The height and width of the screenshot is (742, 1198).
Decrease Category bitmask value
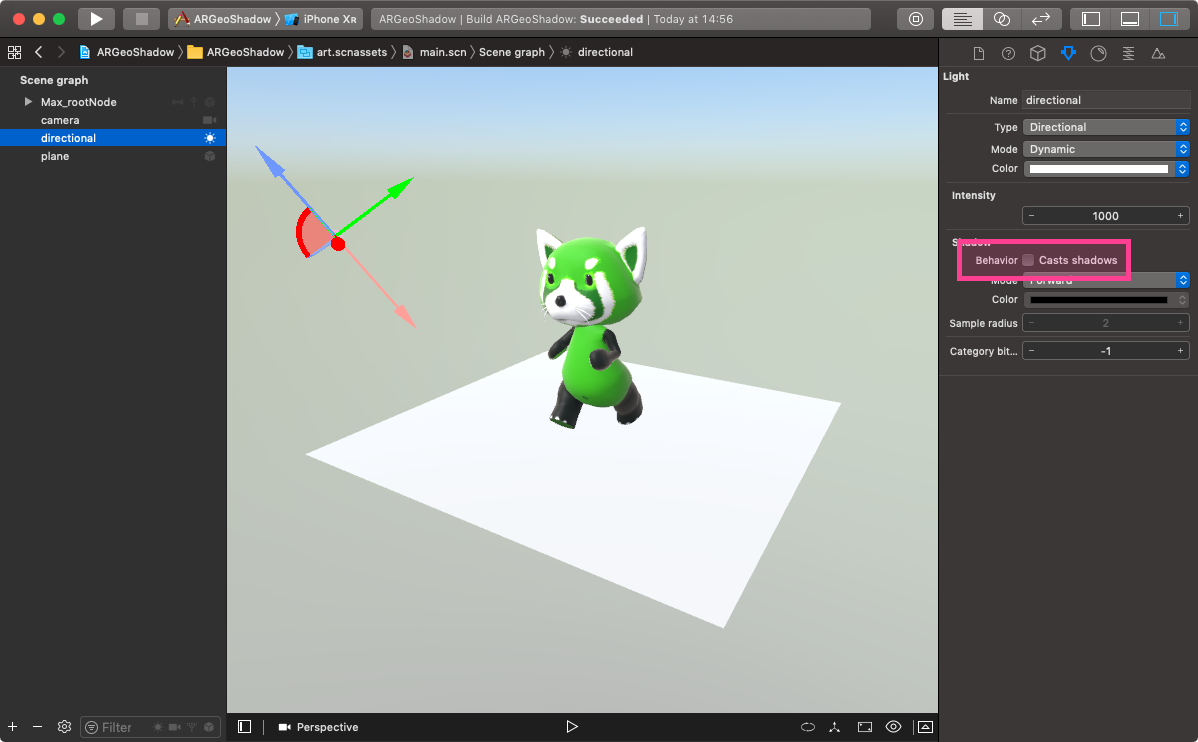1031,352
